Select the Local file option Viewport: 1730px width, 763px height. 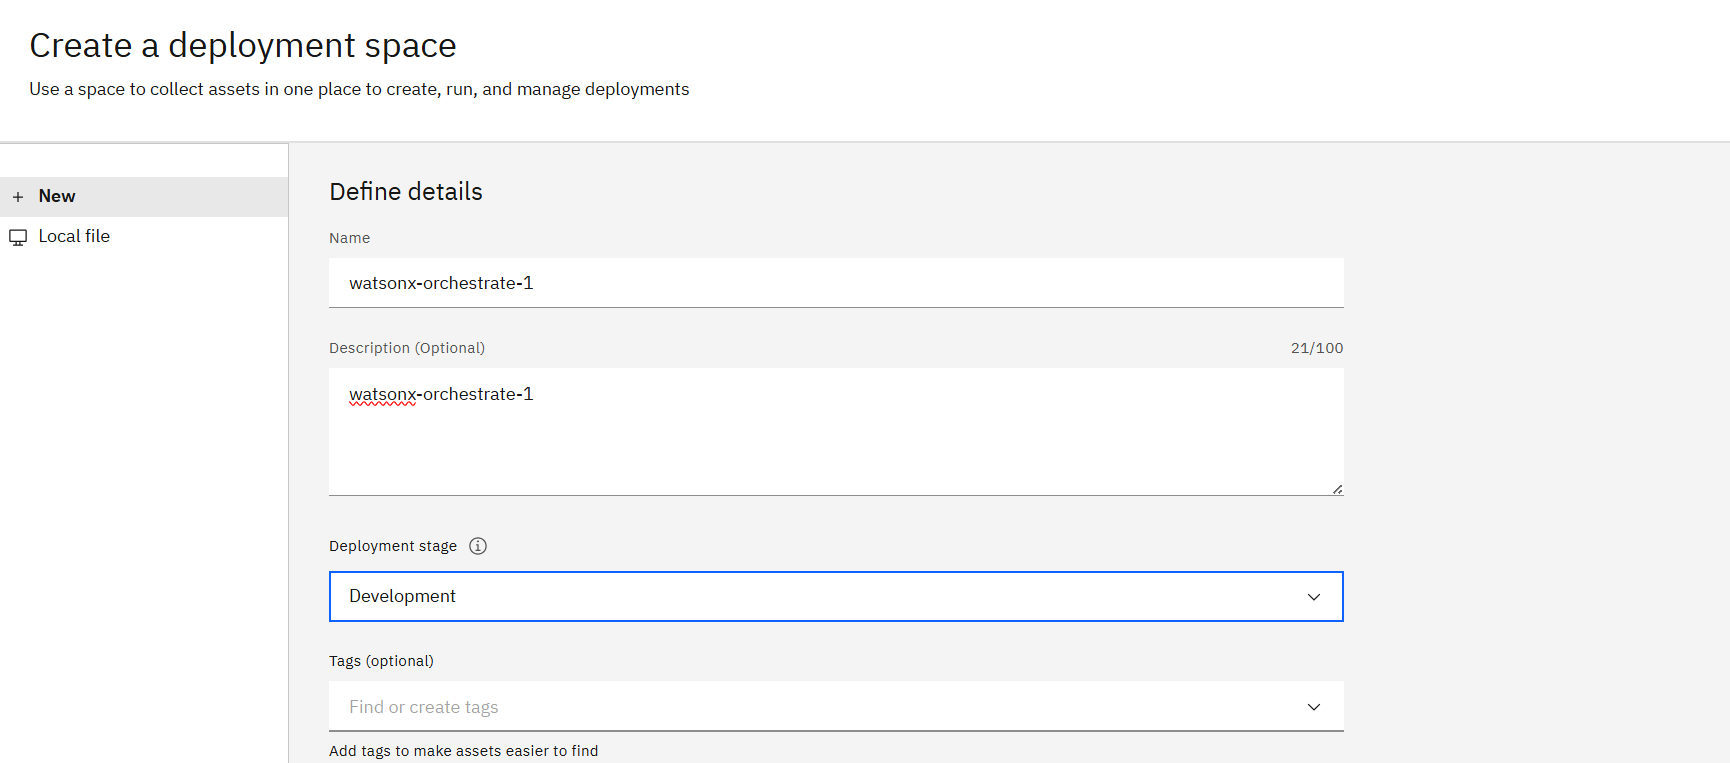tap(144, 237)
